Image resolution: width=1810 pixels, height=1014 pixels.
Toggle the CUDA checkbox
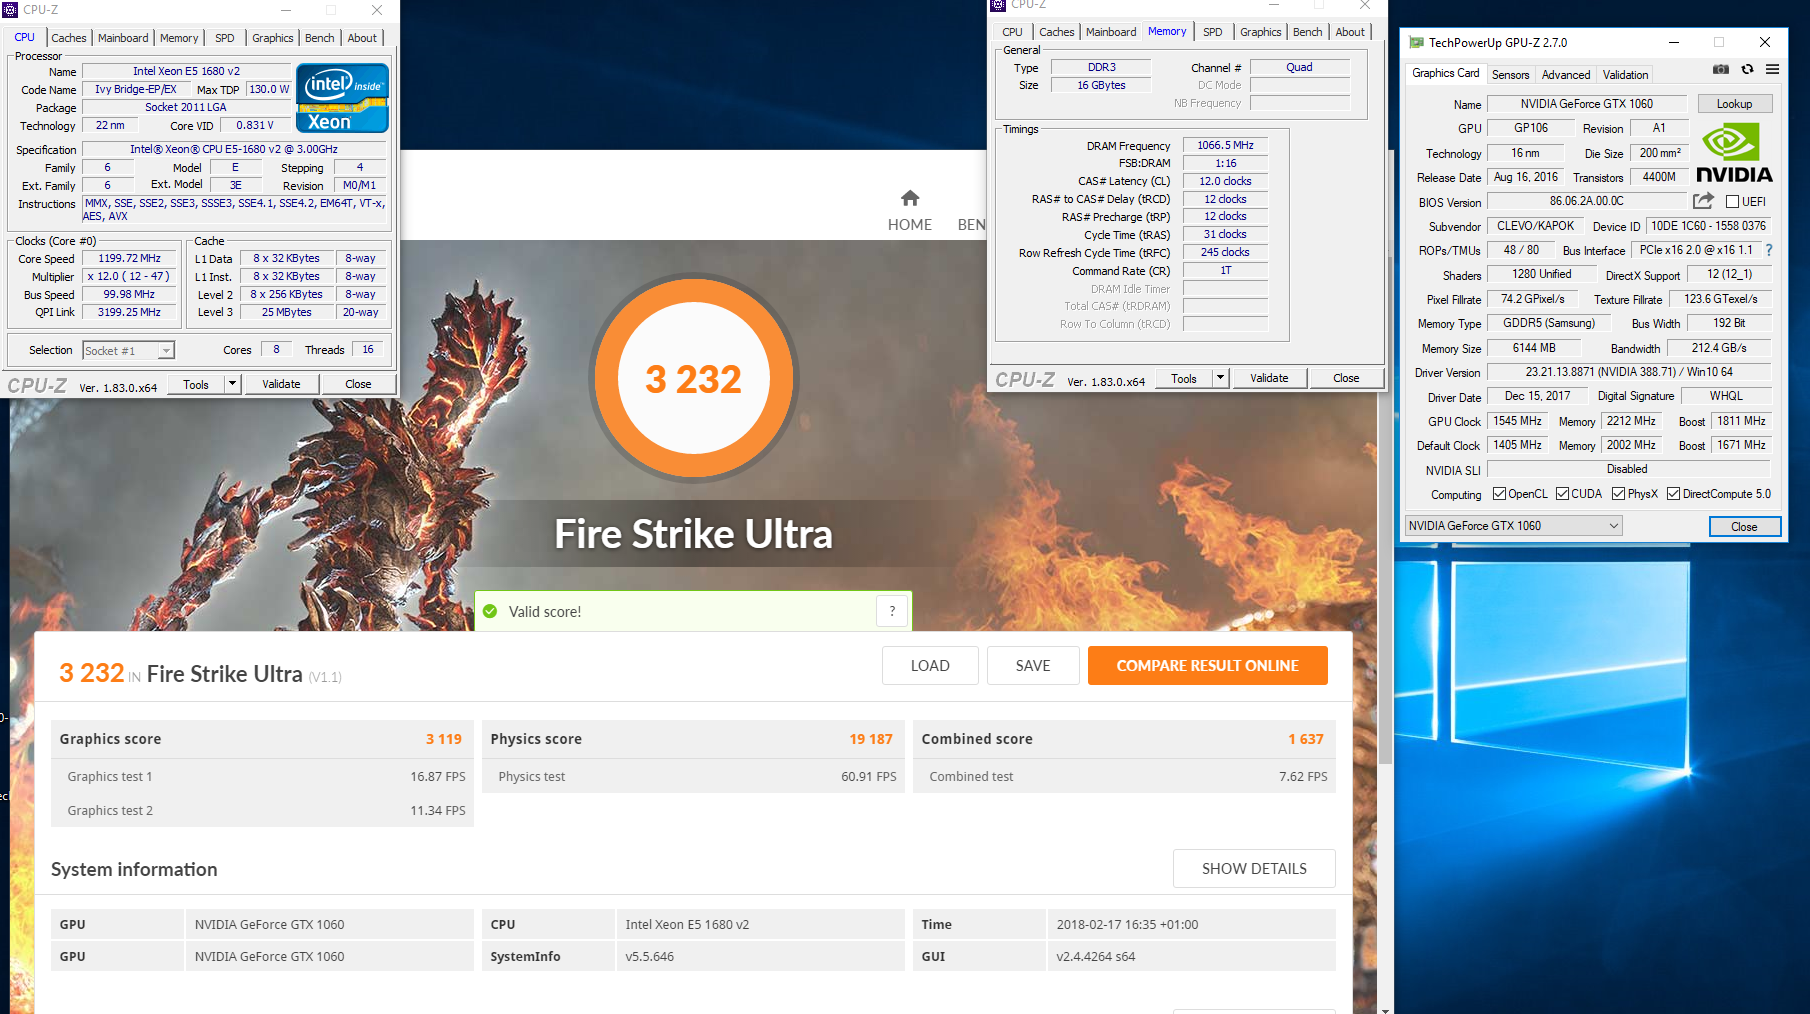pos(1562,494)
